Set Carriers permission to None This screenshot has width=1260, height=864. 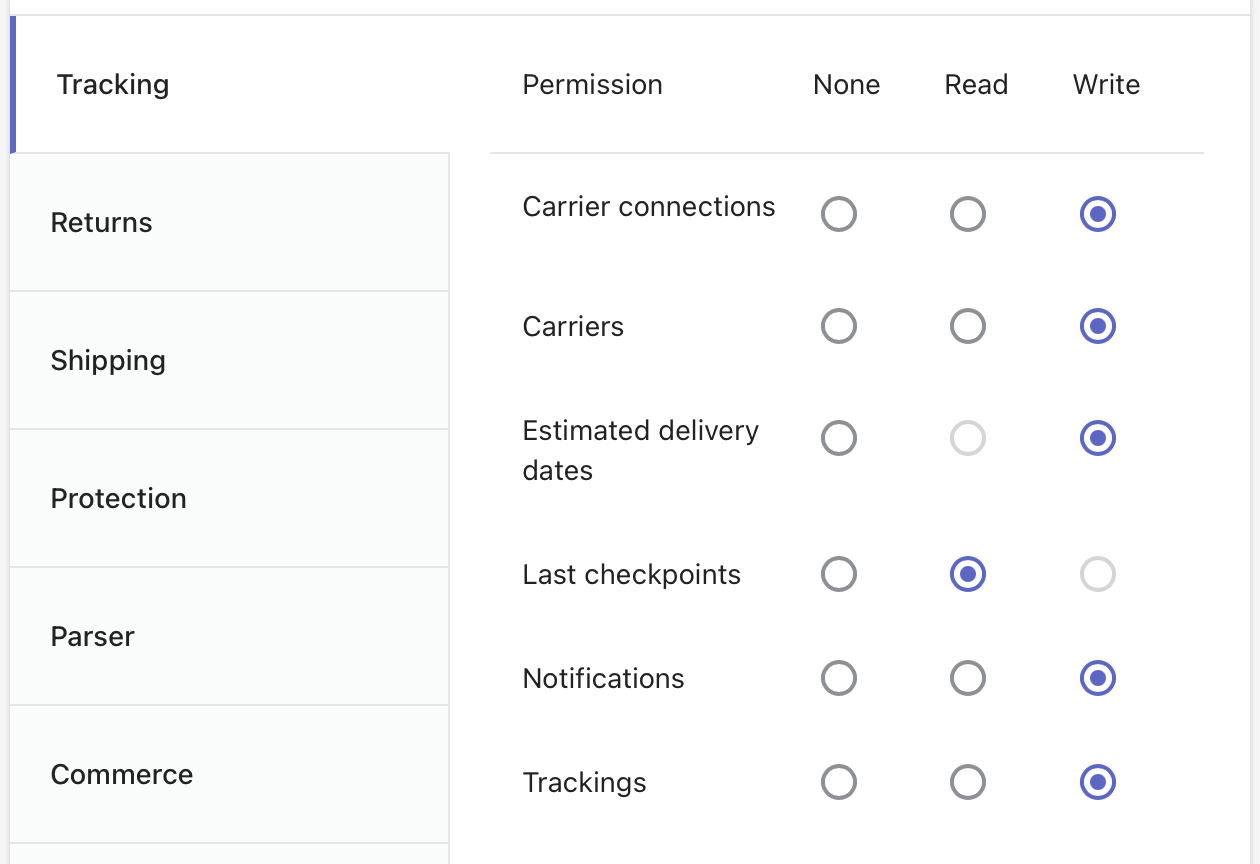[x=838, y=326]
